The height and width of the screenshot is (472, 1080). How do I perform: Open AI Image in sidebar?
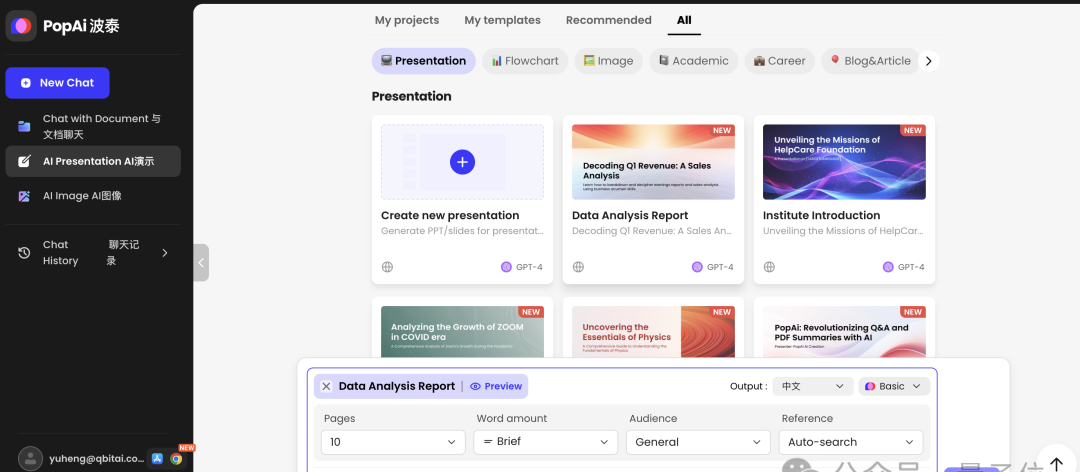coord(93,196)
